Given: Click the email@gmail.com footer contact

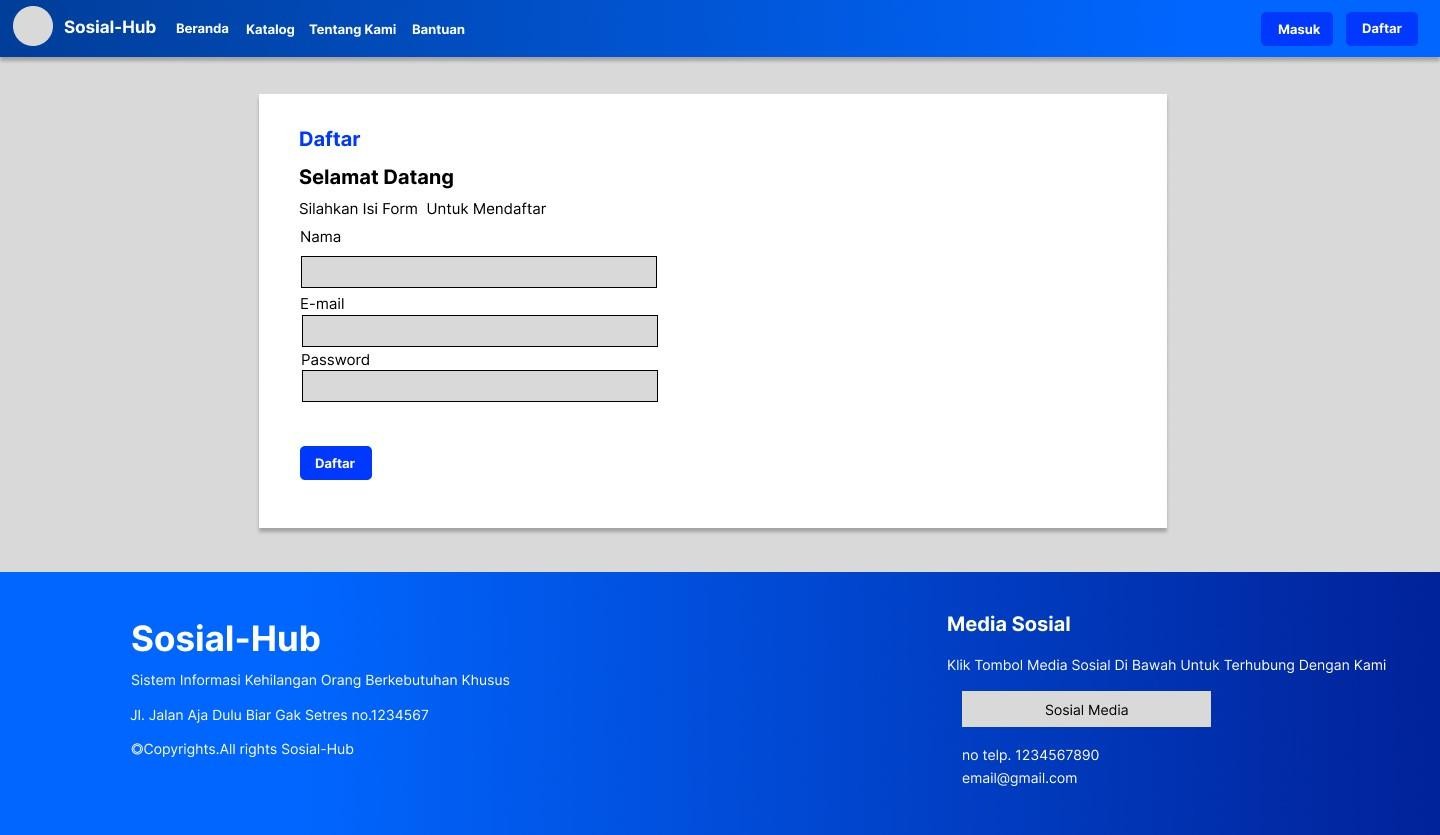Looking at the screenshot, I should [1019, 778].
